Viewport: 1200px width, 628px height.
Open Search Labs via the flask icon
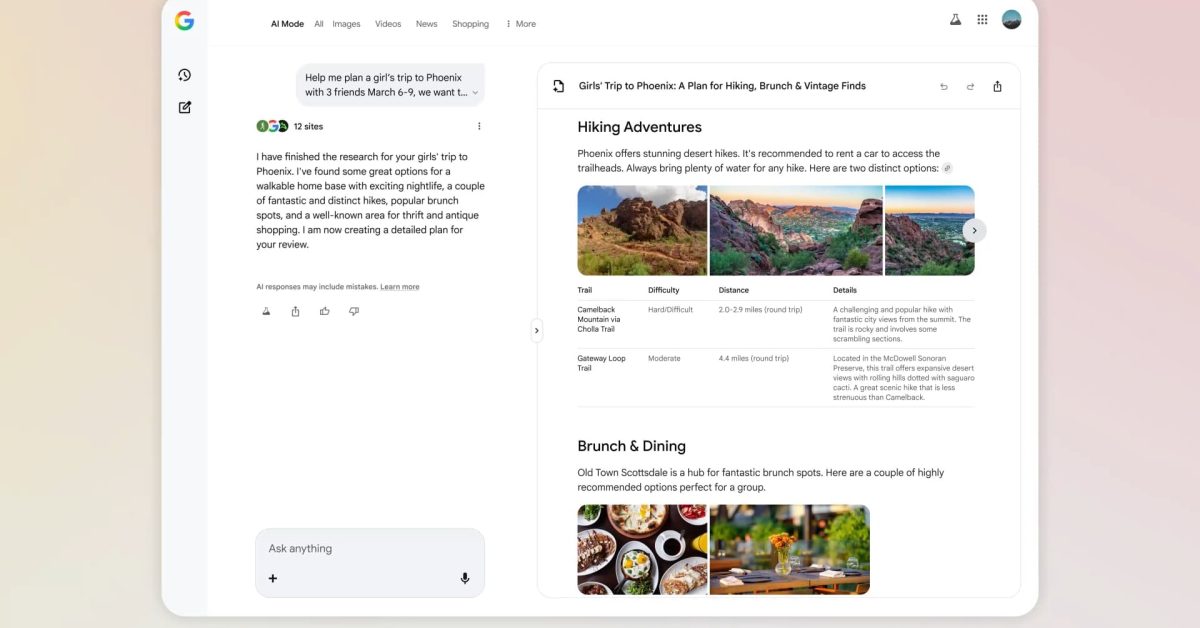(955, 19)
